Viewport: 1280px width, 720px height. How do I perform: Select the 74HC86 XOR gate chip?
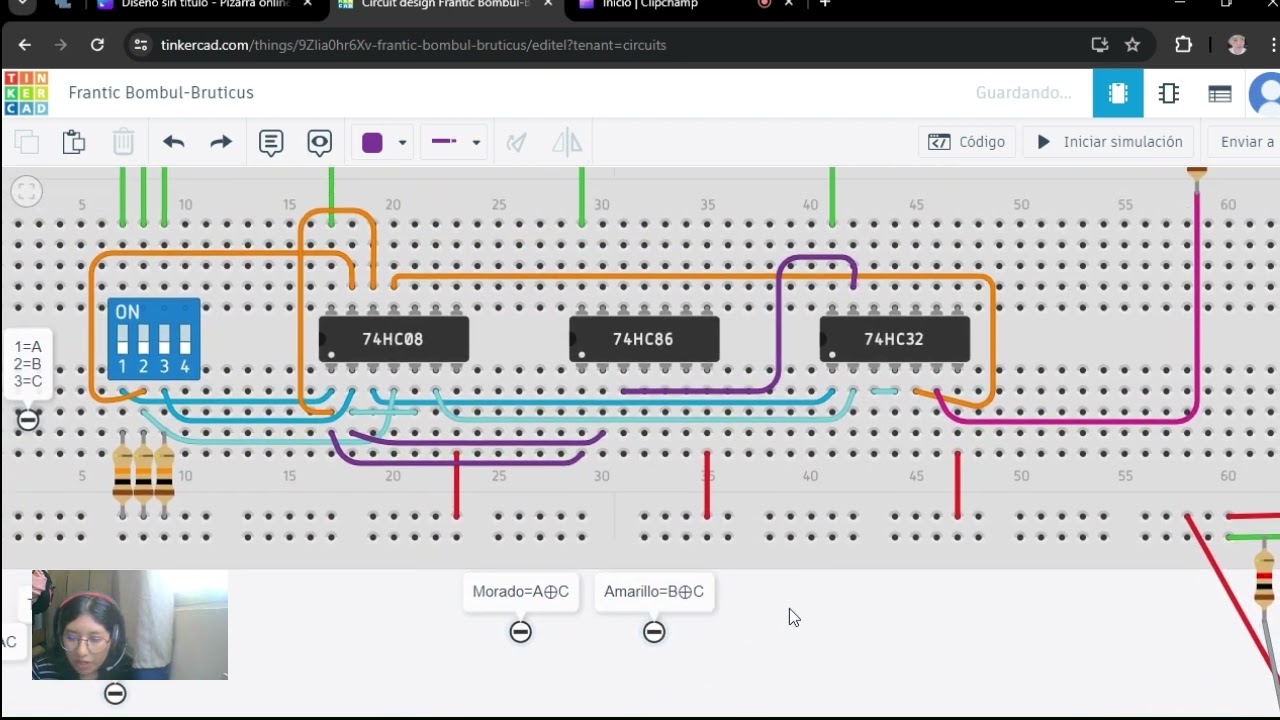(644, 339)
